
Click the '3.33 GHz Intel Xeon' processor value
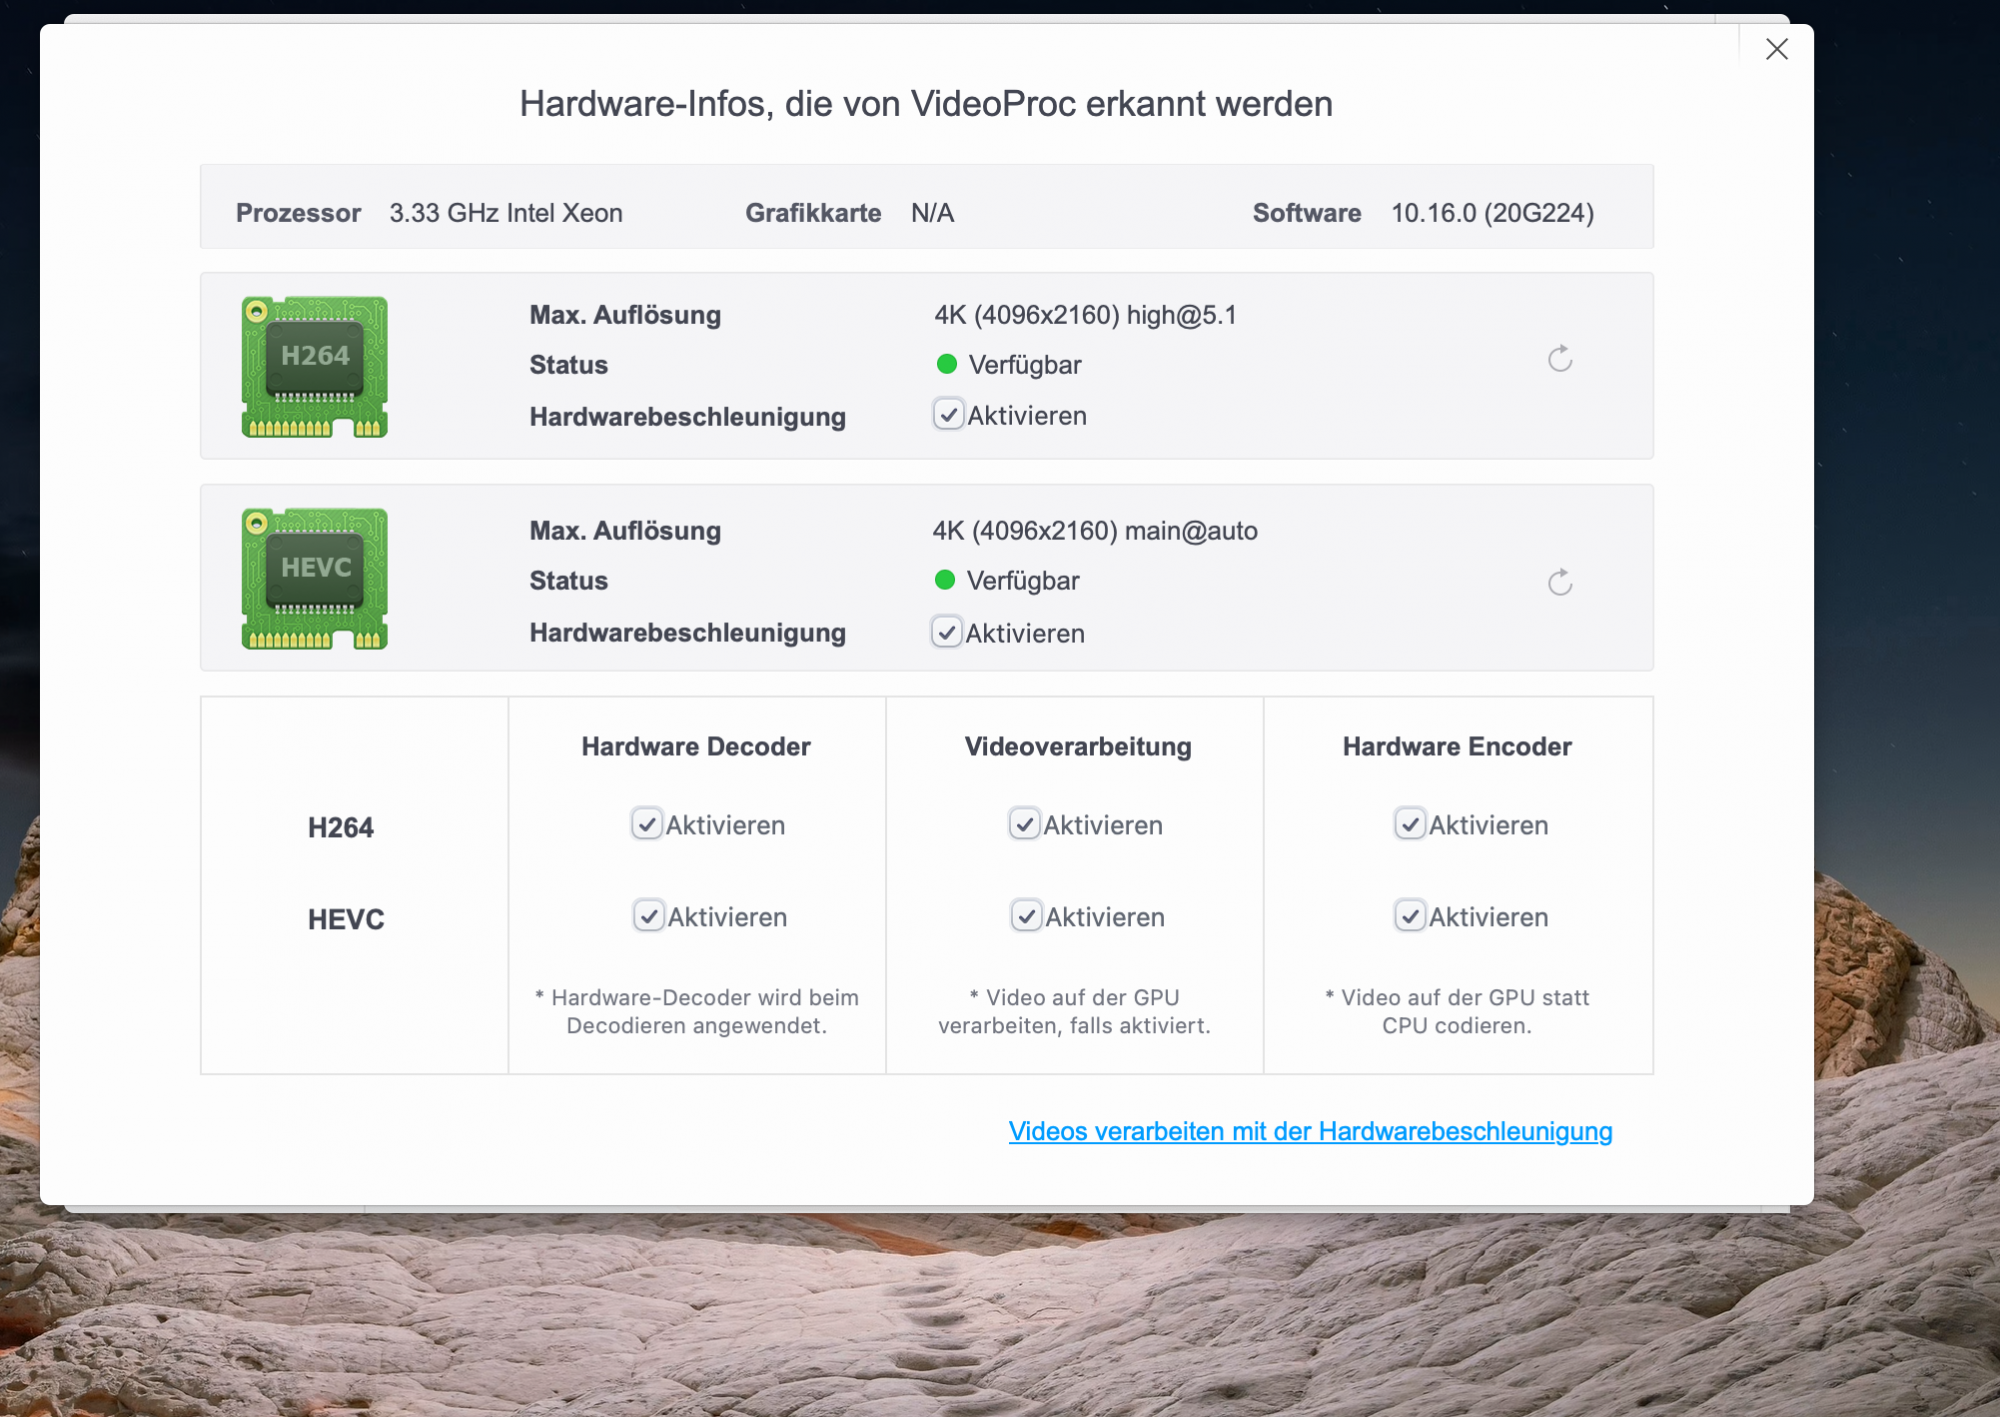coord(506,213)
